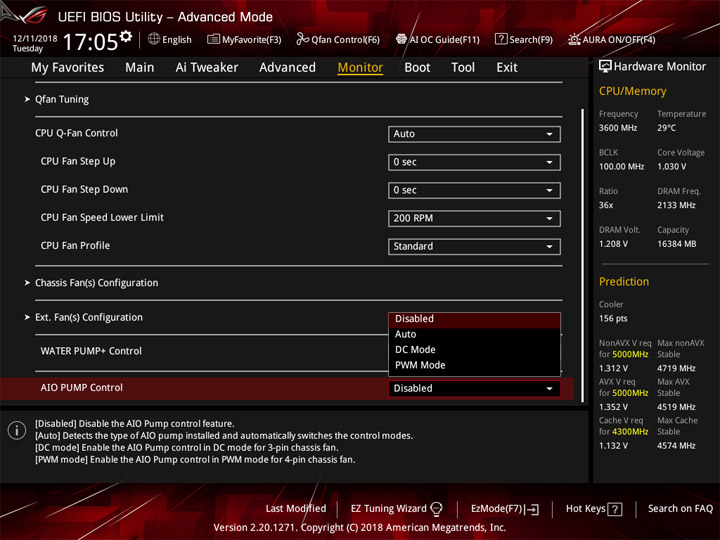Click CPU Fan Speed Lower Limit label

[102, 218]
